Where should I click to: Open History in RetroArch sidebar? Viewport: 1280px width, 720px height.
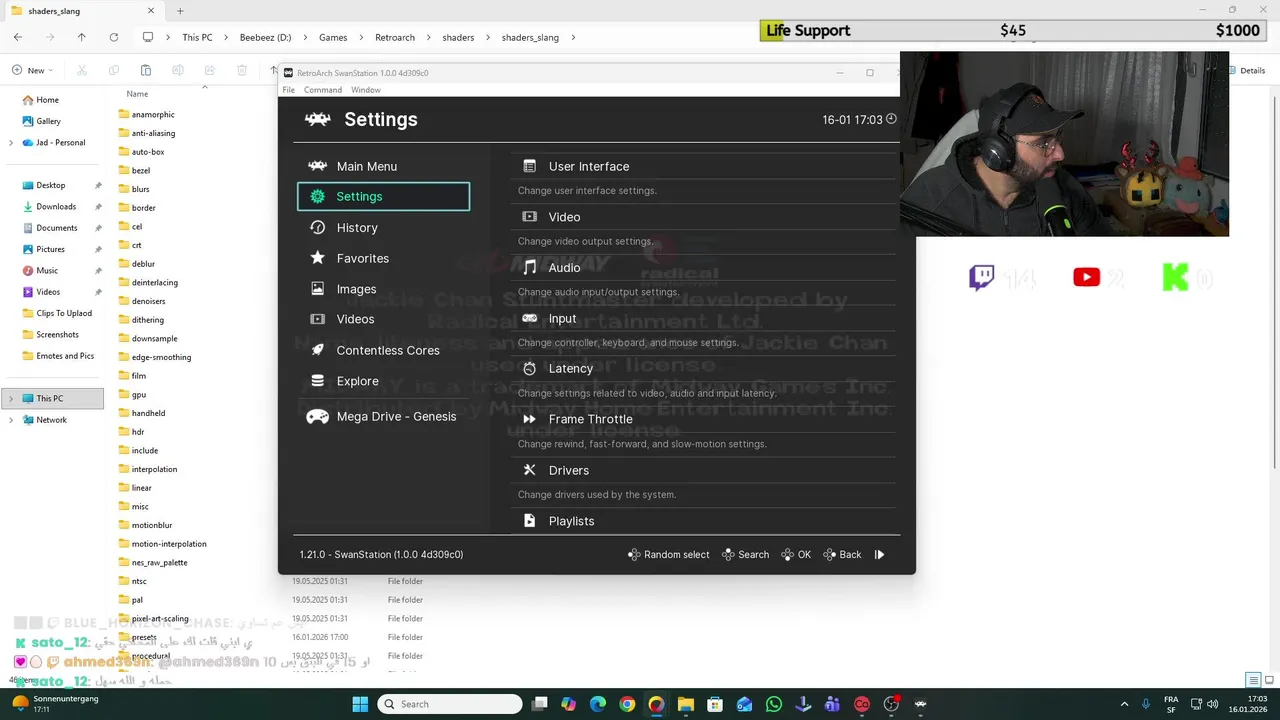point(383,228)
